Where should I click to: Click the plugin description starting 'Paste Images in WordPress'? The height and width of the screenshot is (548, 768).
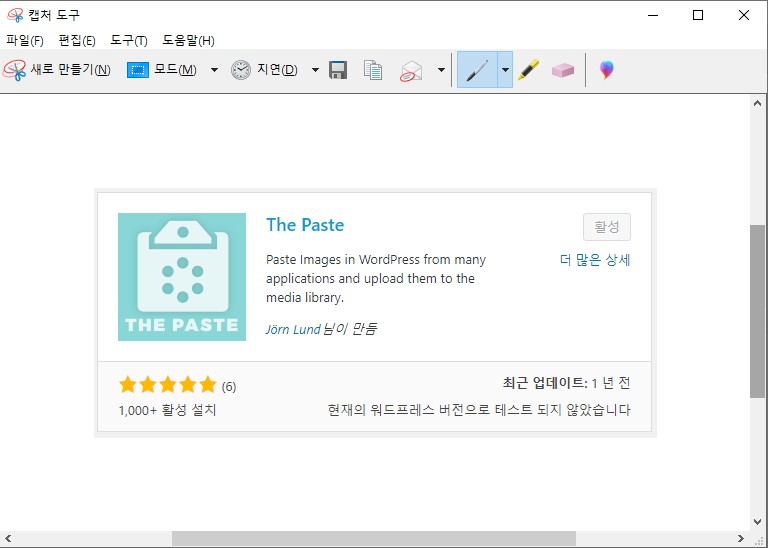[376, 278]
